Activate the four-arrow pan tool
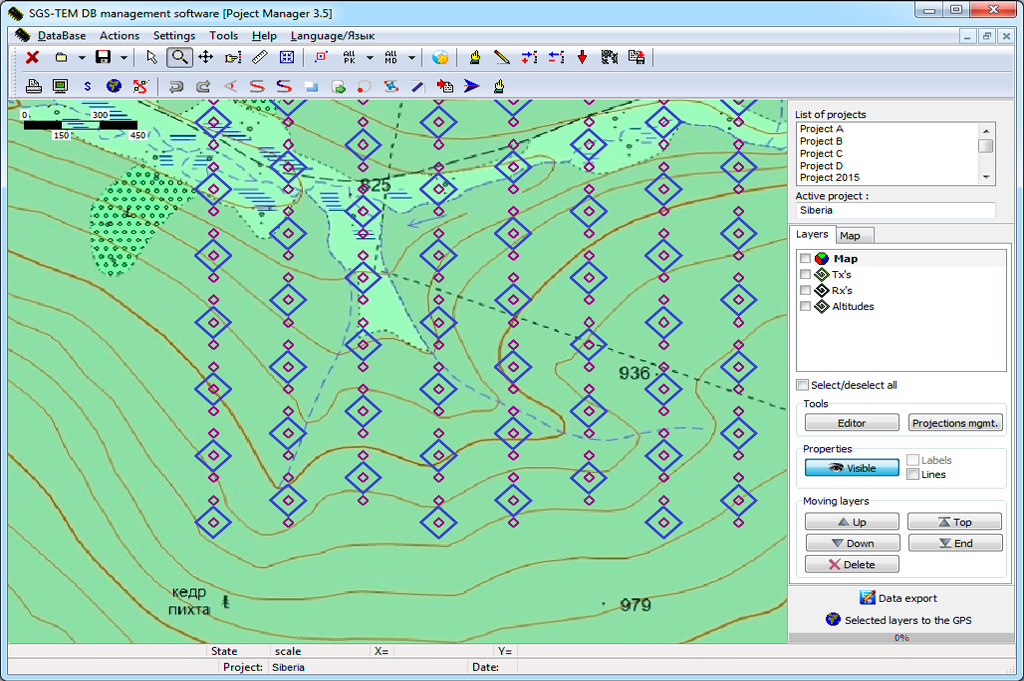Image resolution: width=1024 pixels, height=681 pixels. click(x=206, y=57)
